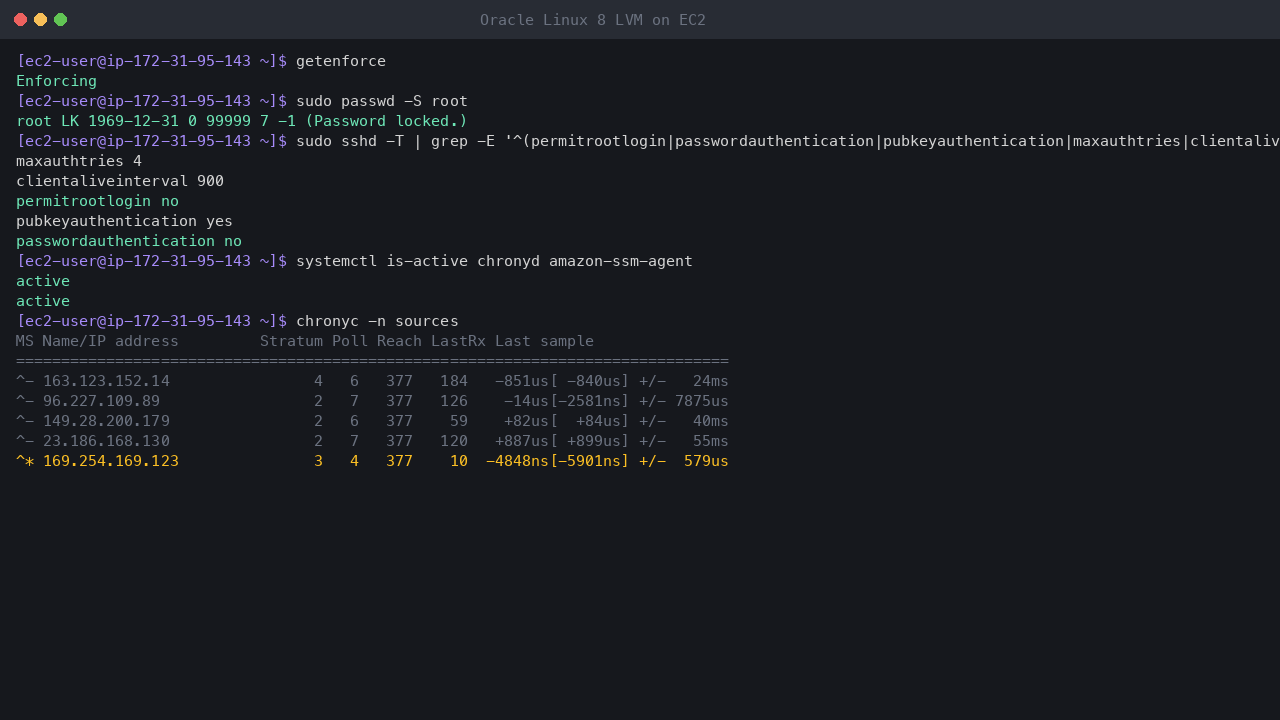Viewport: 1280px width, 720px height.
Task: Click Reach value 377 for 149.28.200.179
Action: (x=400, y=421)
